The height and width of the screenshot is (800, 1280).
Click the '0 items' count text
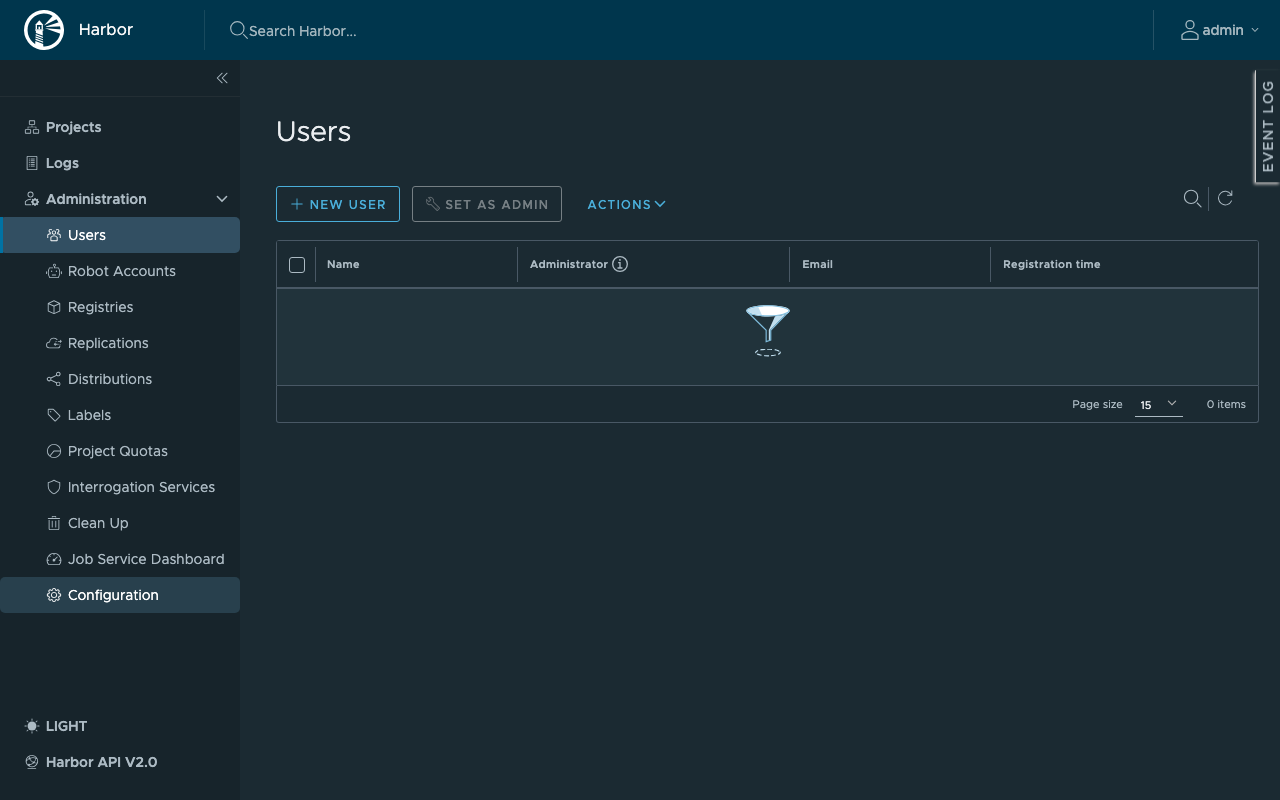pyautogui.click(x=1226, y=404)
